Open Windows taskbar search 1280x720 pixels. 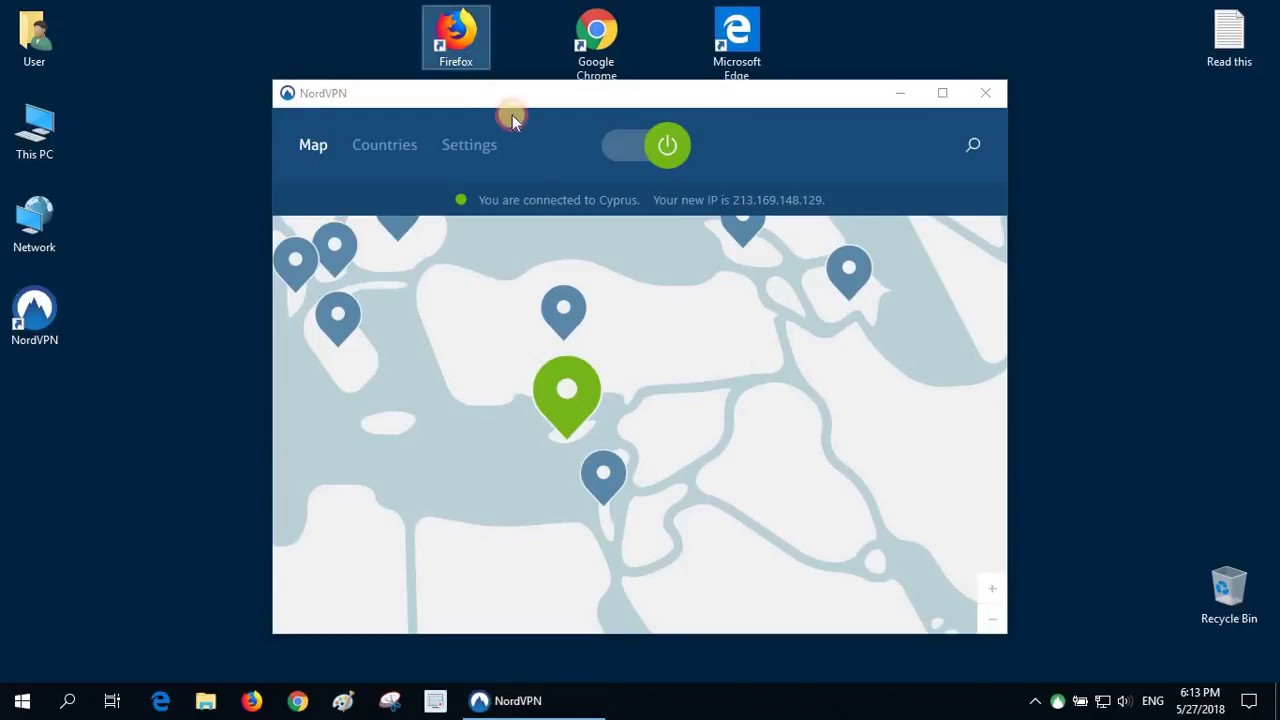click(68, 701)
